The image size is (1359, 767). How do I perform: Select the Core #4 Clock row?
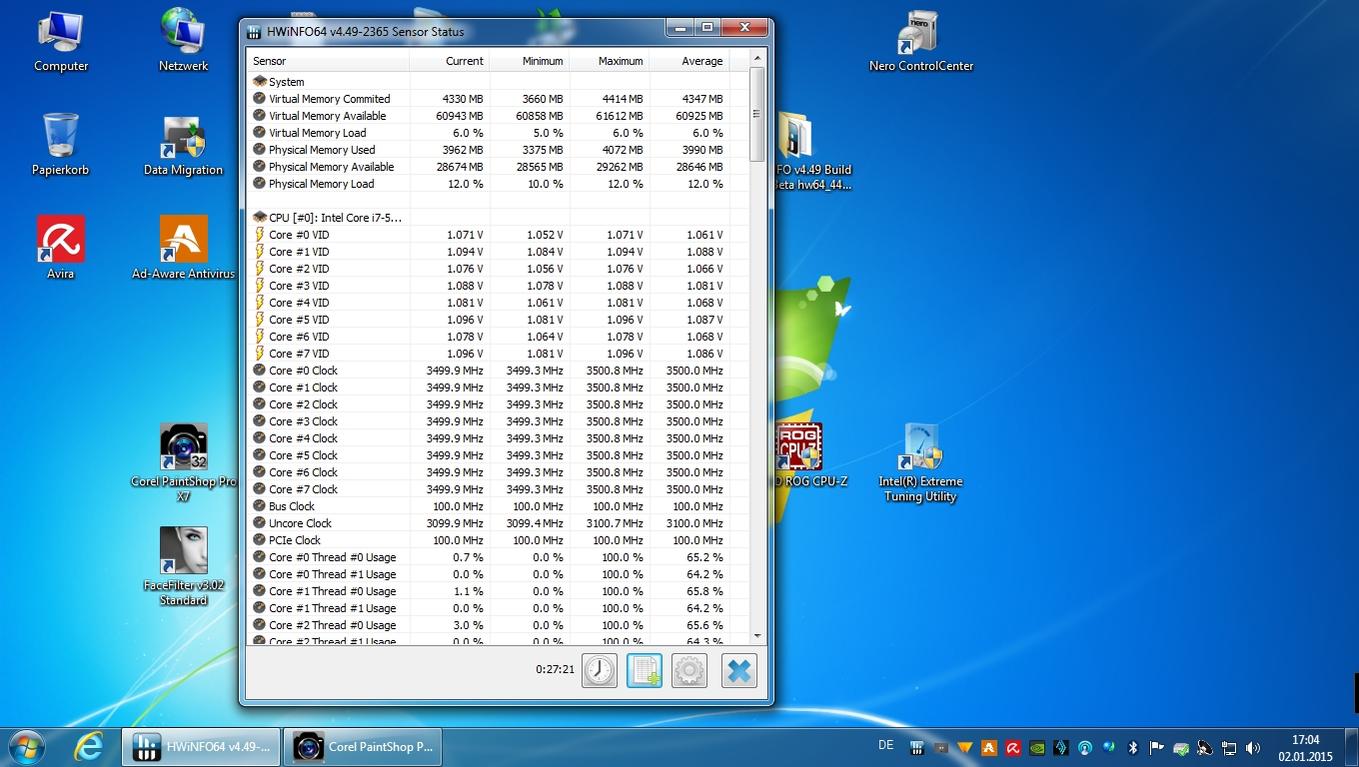pos(488,439)
